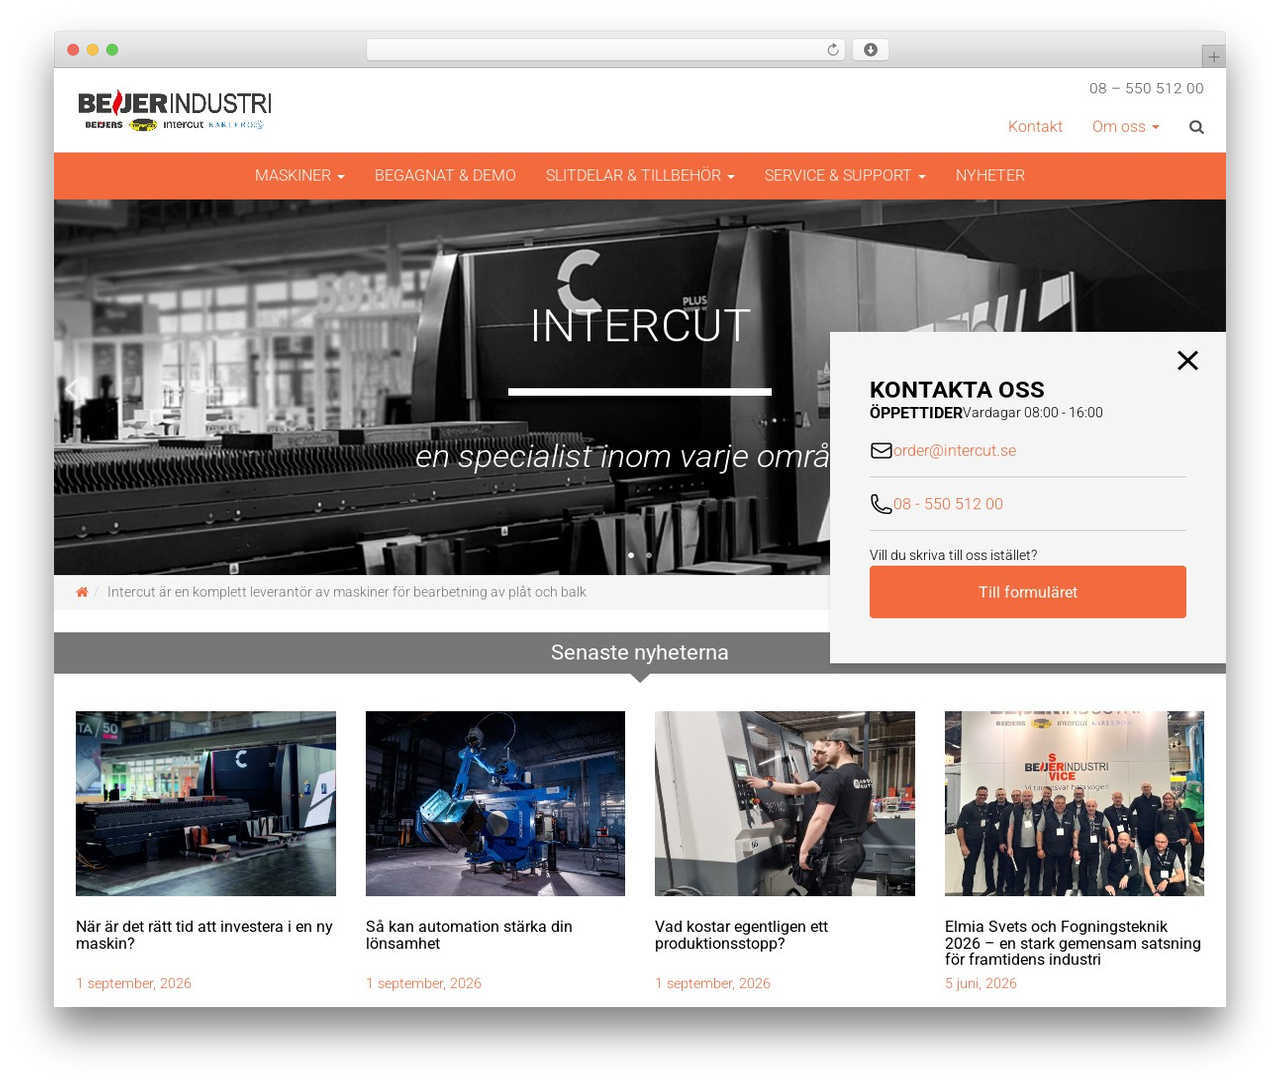Click the Elmia team group photo
The width and height of the screenshot is (1280, 1084).
pos(1074,803)
